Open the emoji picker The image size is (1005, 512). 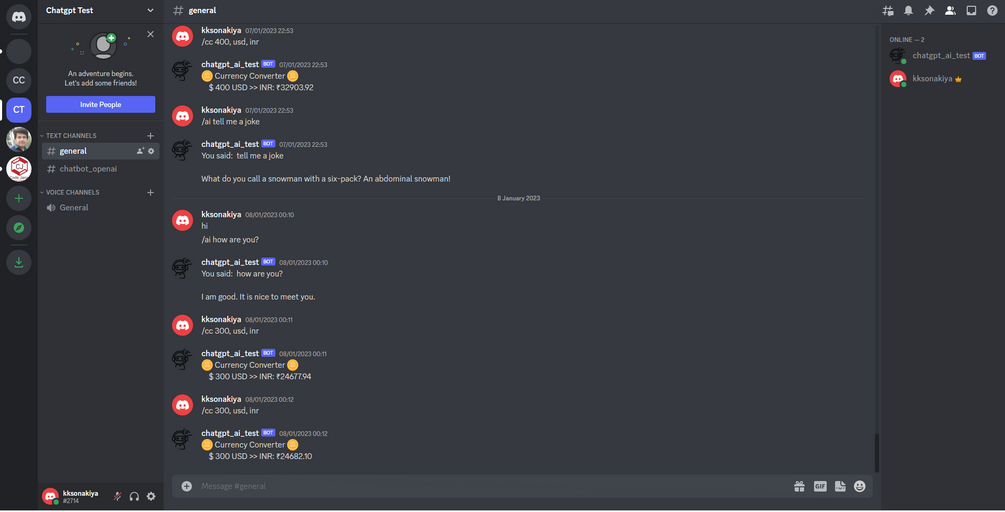pos(860,486)
